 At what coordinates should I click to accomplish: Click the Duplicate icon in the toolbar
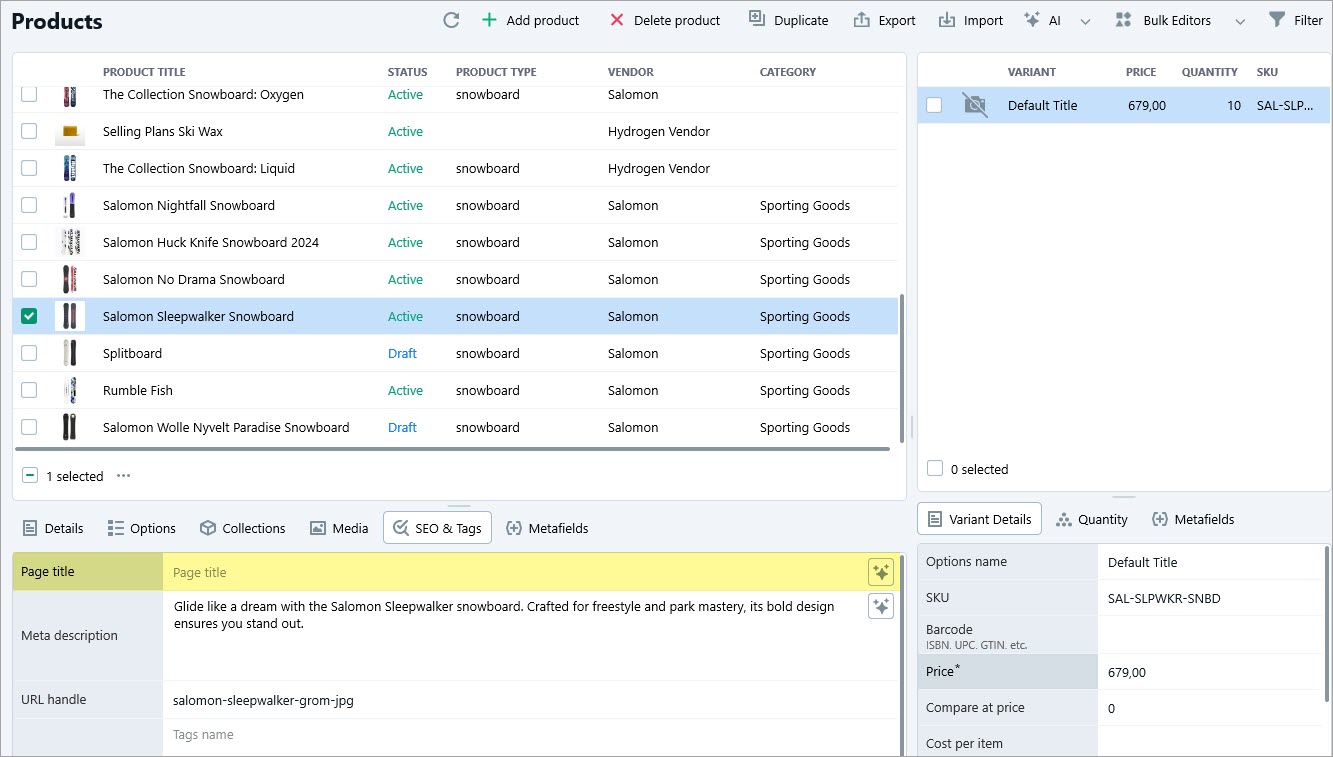(x=757, y=20)
